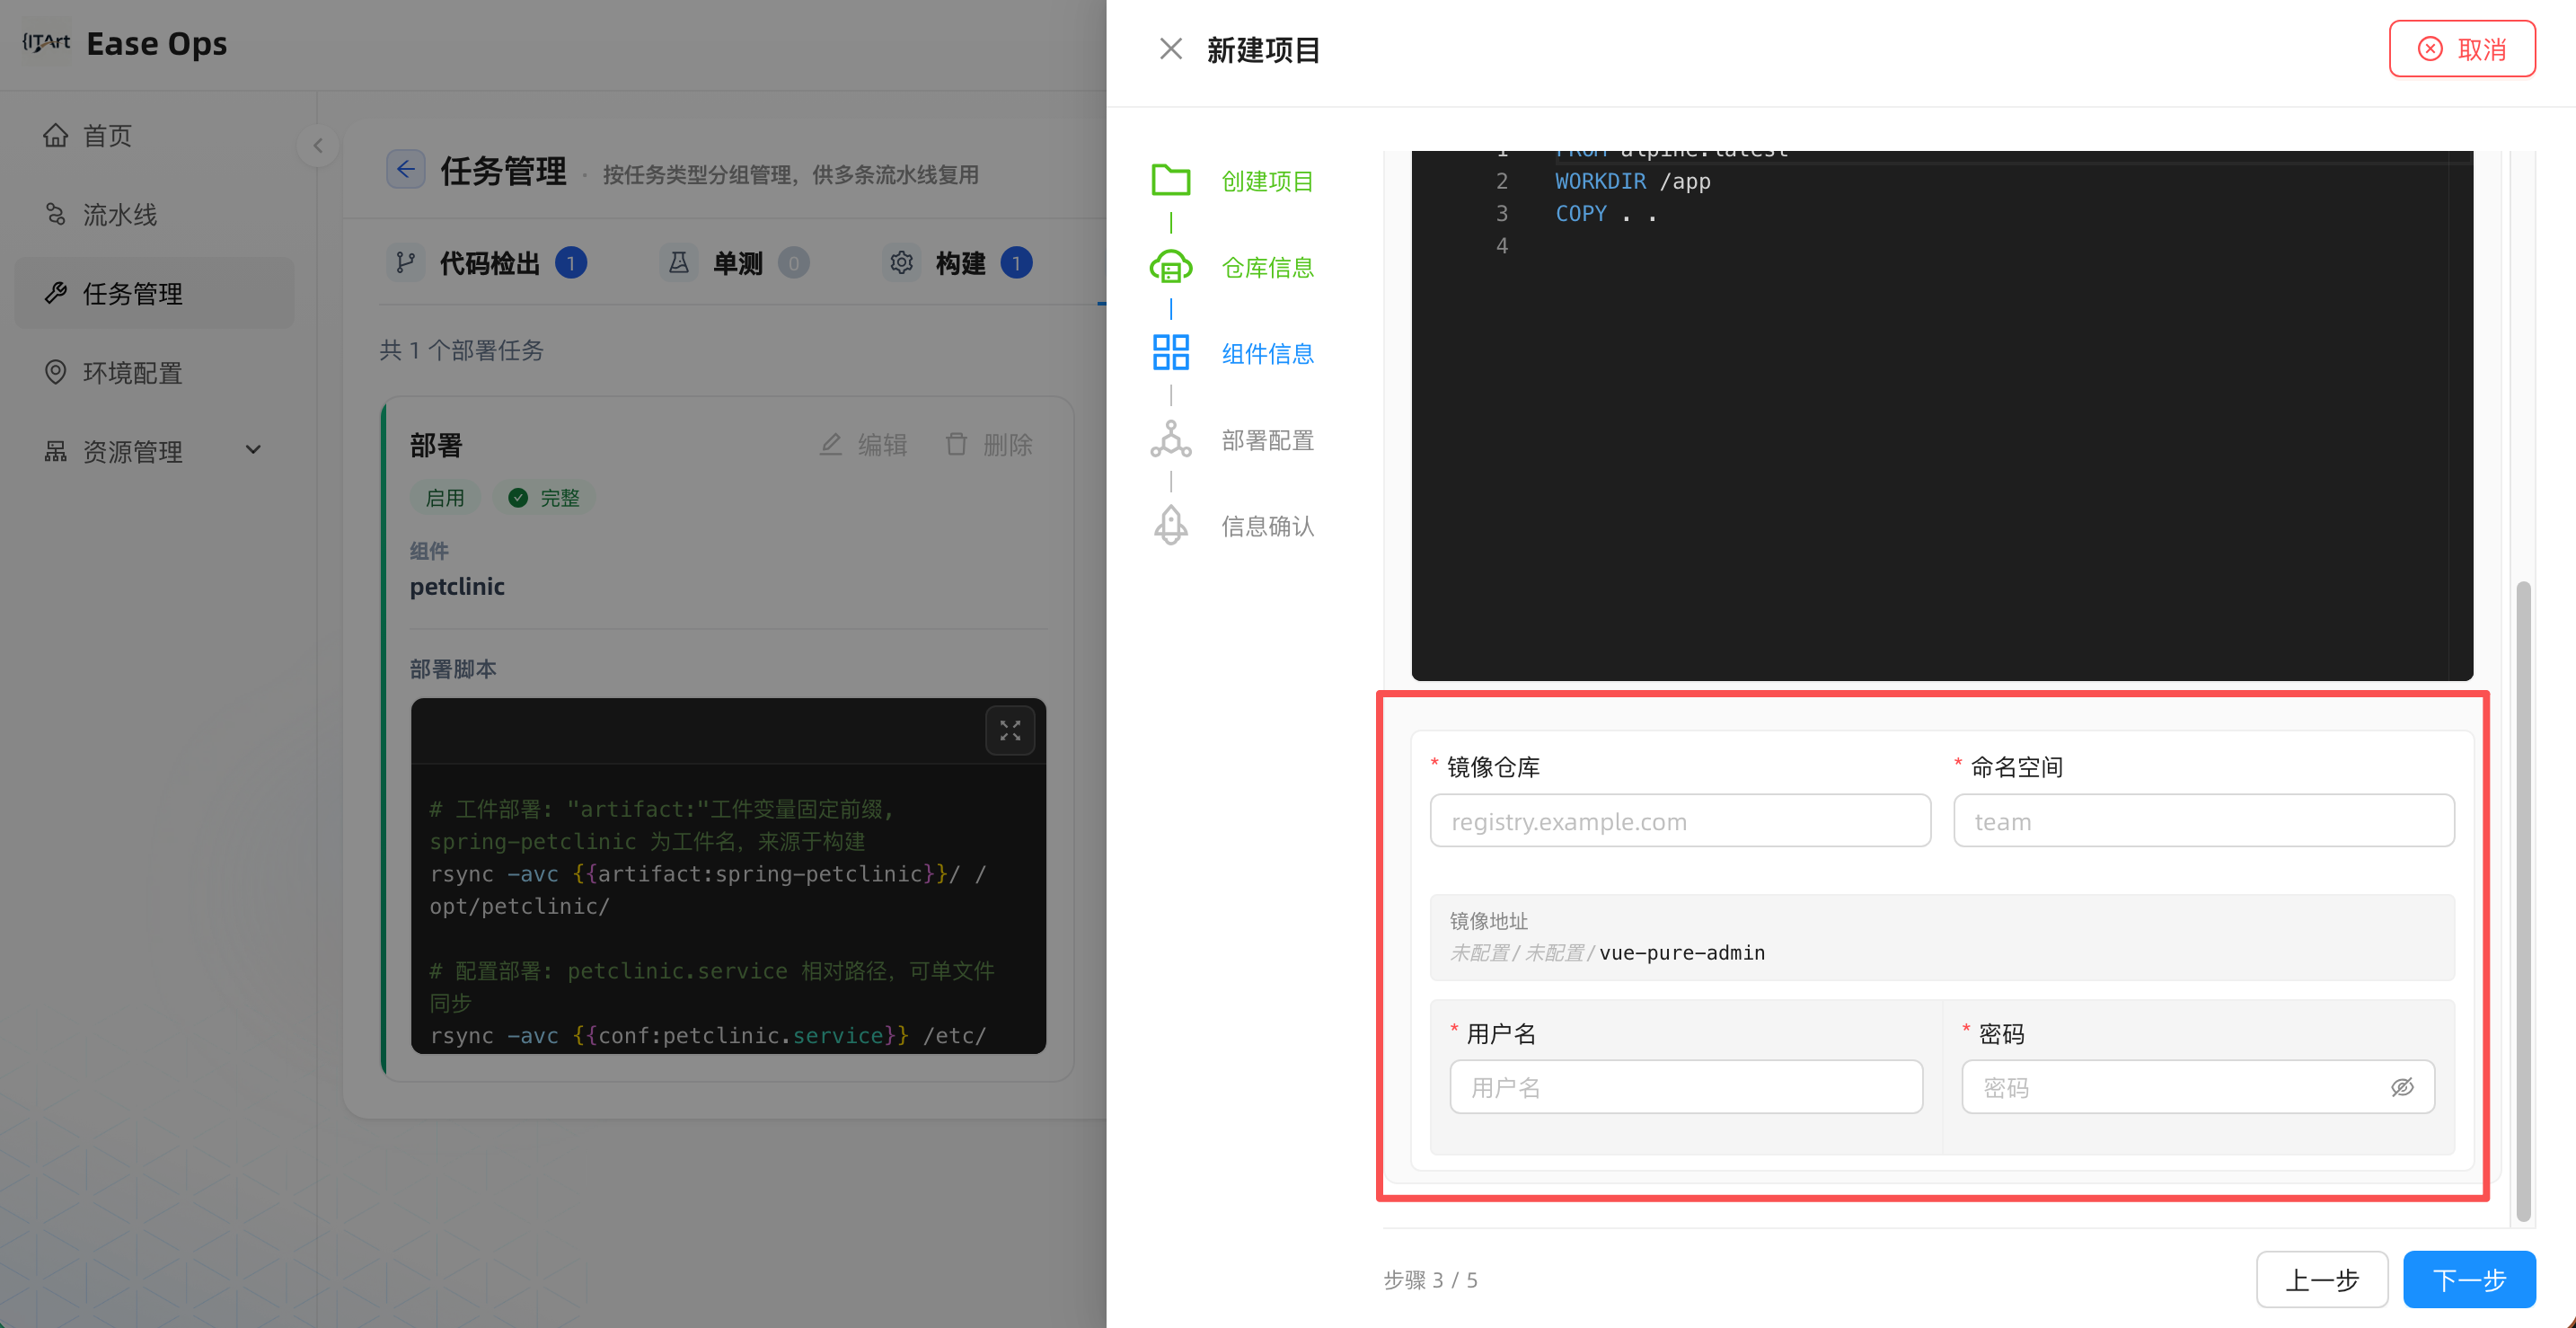Click the 步骤 3 / 5 indicator
Image resolution: width=2576 pixels, height=1328 pixels.
(1430, 1280)
